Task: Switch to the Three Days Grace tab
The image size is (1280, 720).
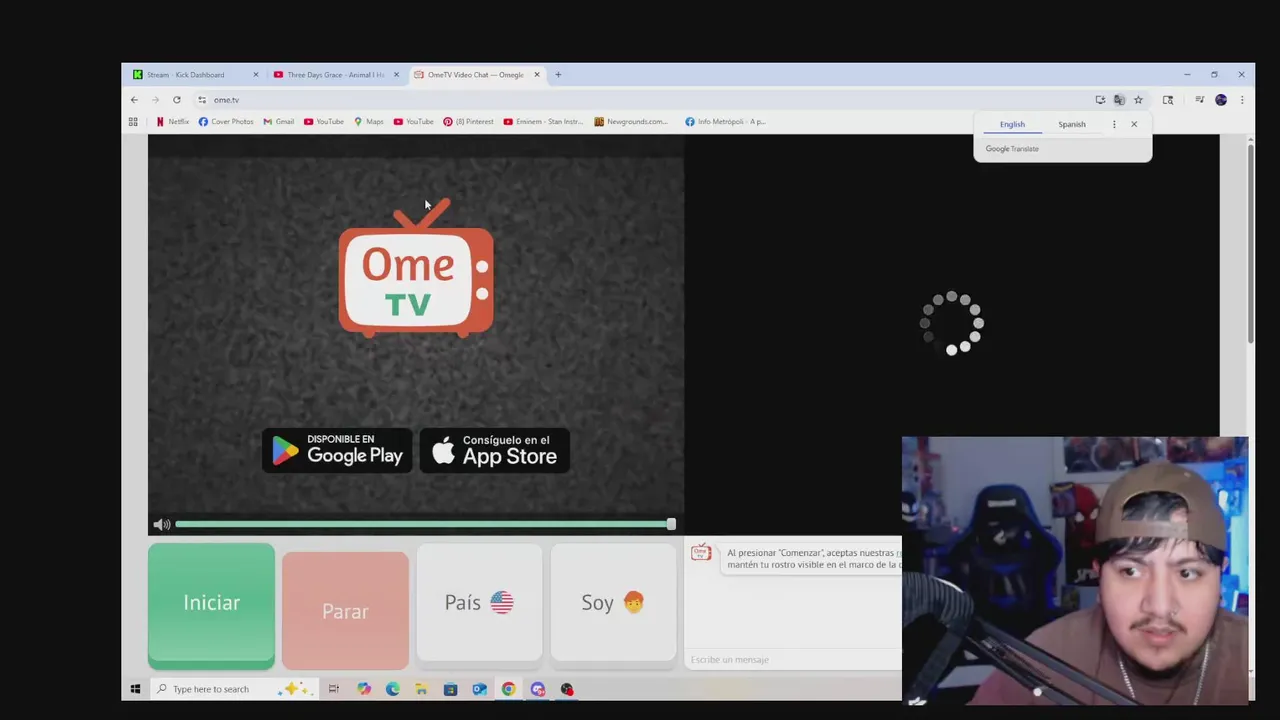Action: [x=335, y=75]
